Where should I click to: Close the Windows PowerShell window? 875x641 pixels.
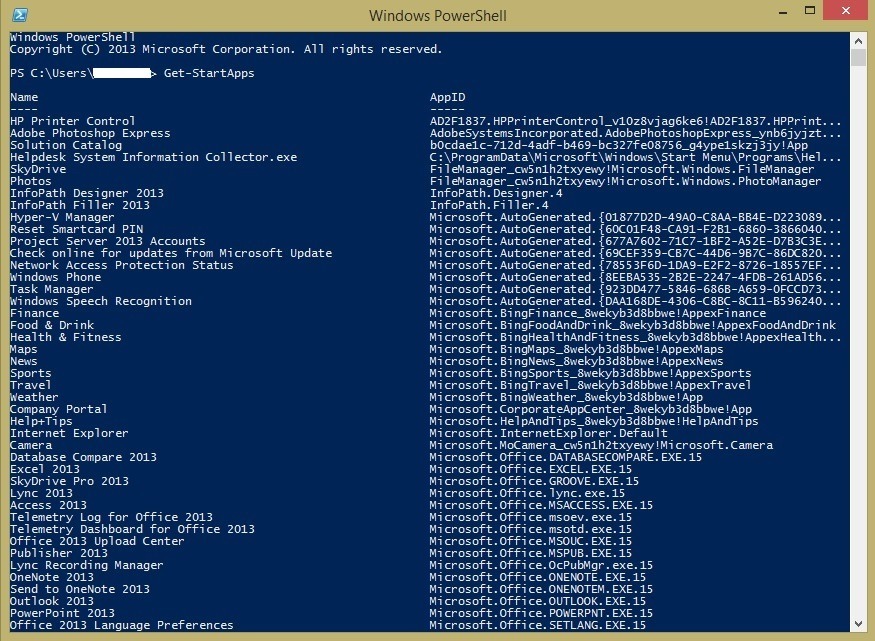[845, 11]
